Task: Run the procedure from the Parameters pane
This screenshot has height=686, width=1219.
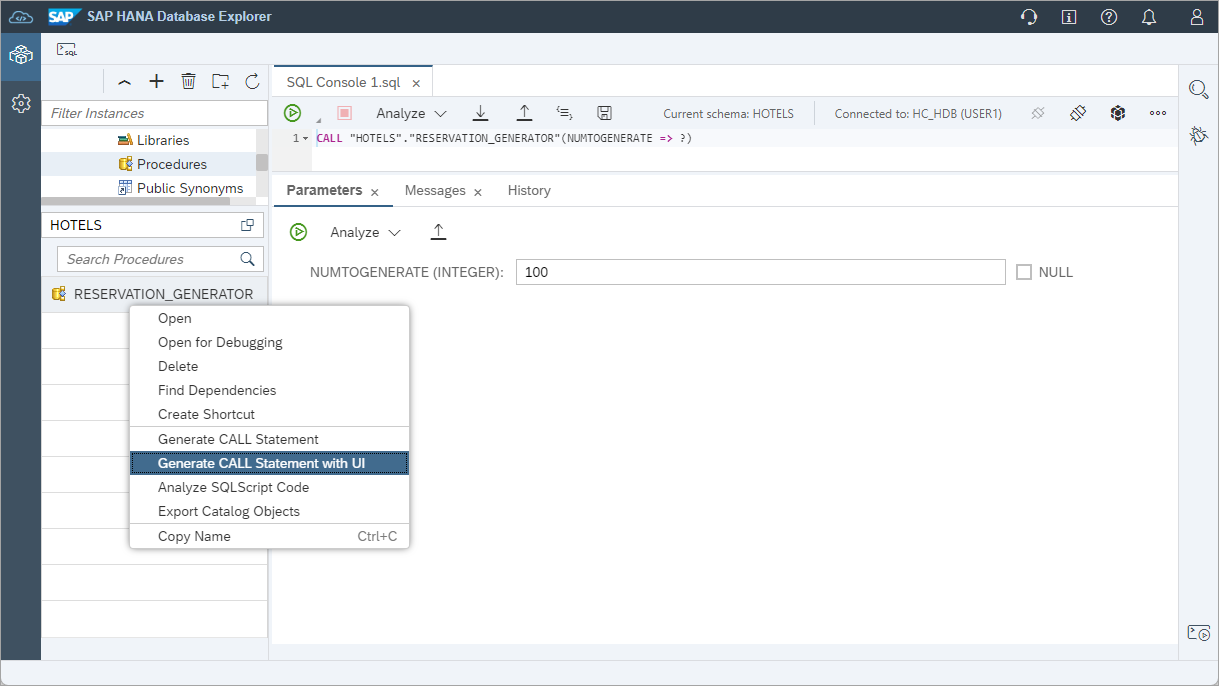Action: pos(298,232)
